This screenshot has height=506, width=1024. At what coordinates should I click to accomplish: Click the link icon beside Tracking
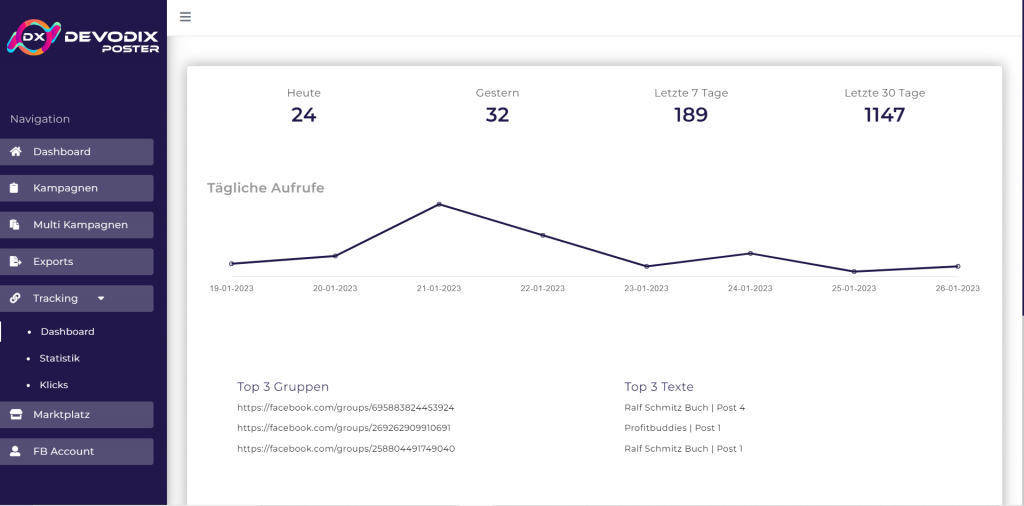point(15,298)
